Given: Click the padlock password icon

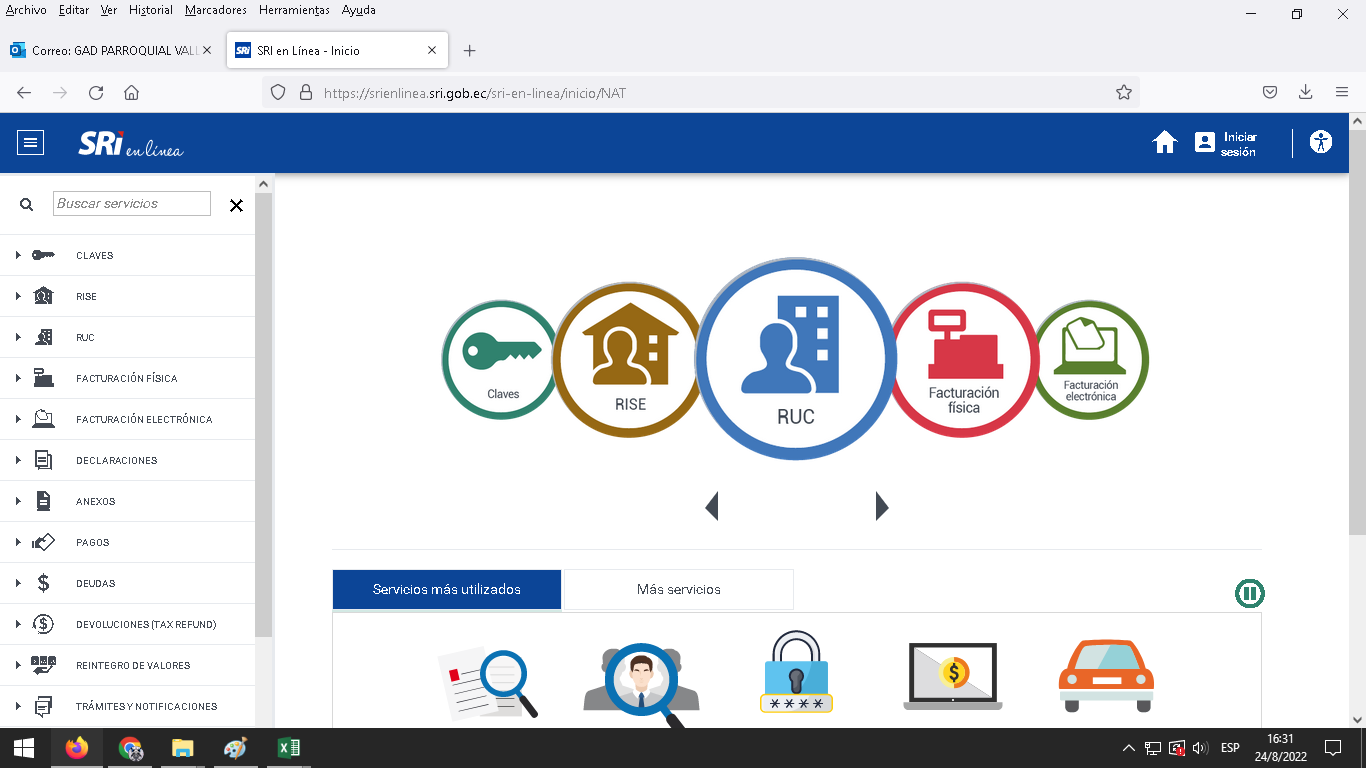Looking at the screenshot, I should (x=796, y=672).
